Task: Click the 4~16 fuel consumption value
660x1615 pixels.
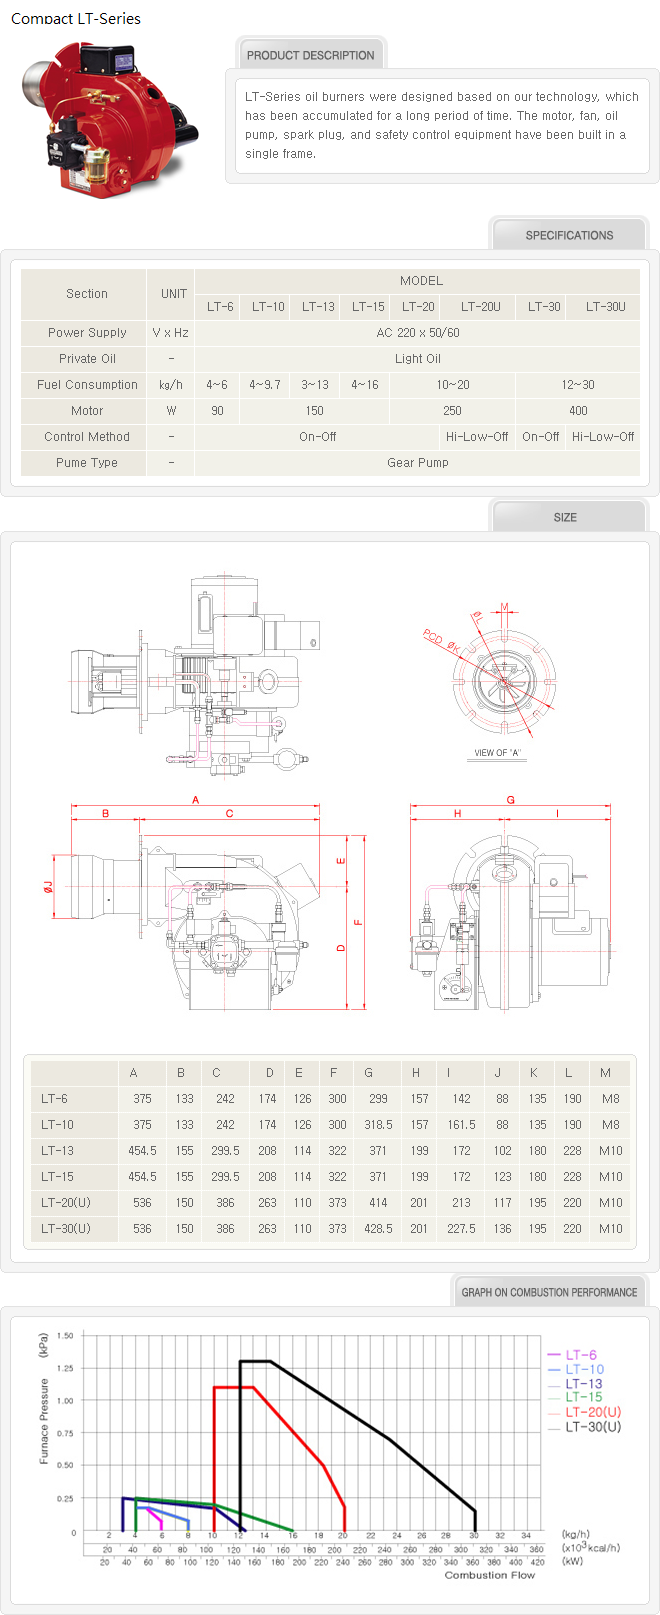Action: pyautogui.click(x=365, y=385)
